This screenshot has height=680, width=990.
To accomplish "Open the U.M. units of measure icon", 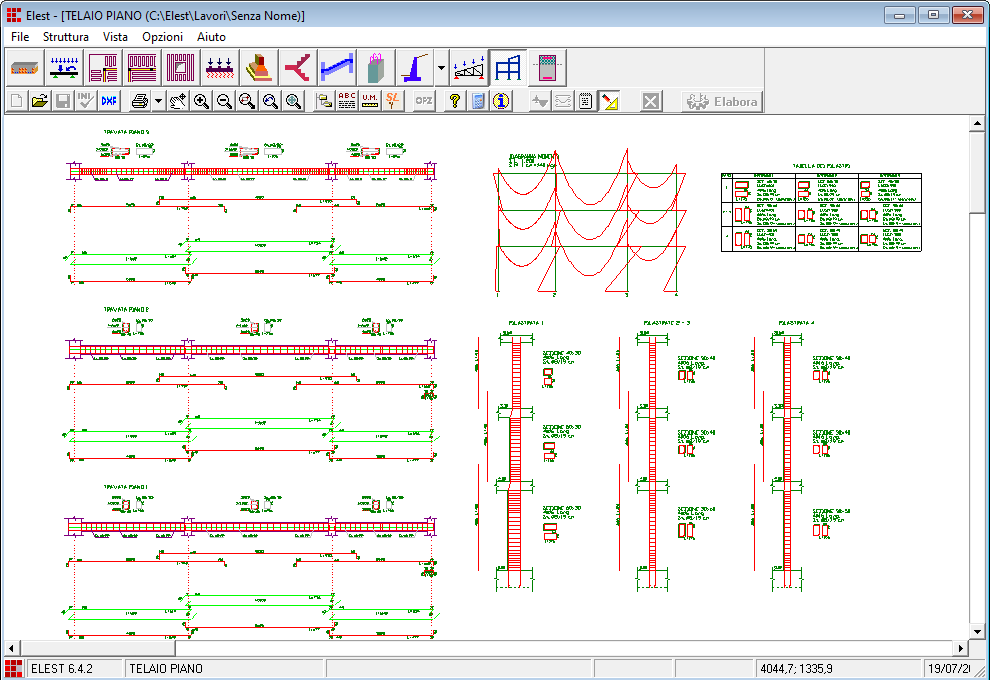I will 370,101.
